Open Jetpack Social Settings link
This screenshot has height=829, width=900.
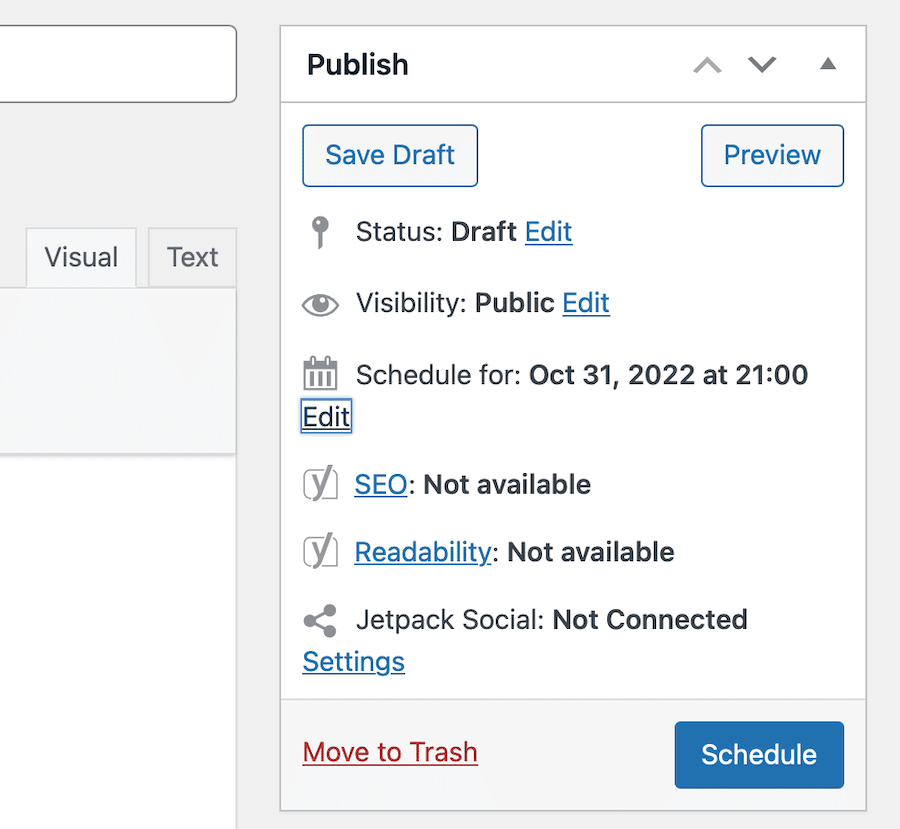point(353,662)
